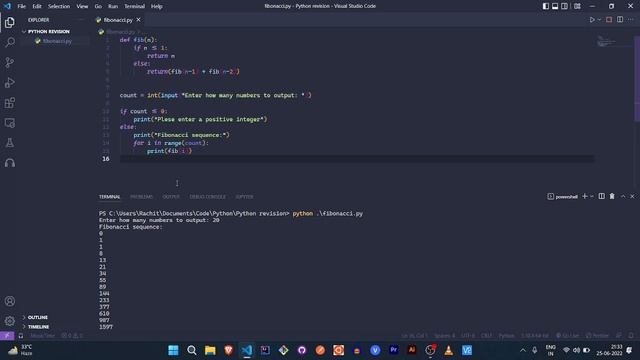Open the Accounts menu icon
The height and width of the screenshot is (360, 640).
coord(10,301)
